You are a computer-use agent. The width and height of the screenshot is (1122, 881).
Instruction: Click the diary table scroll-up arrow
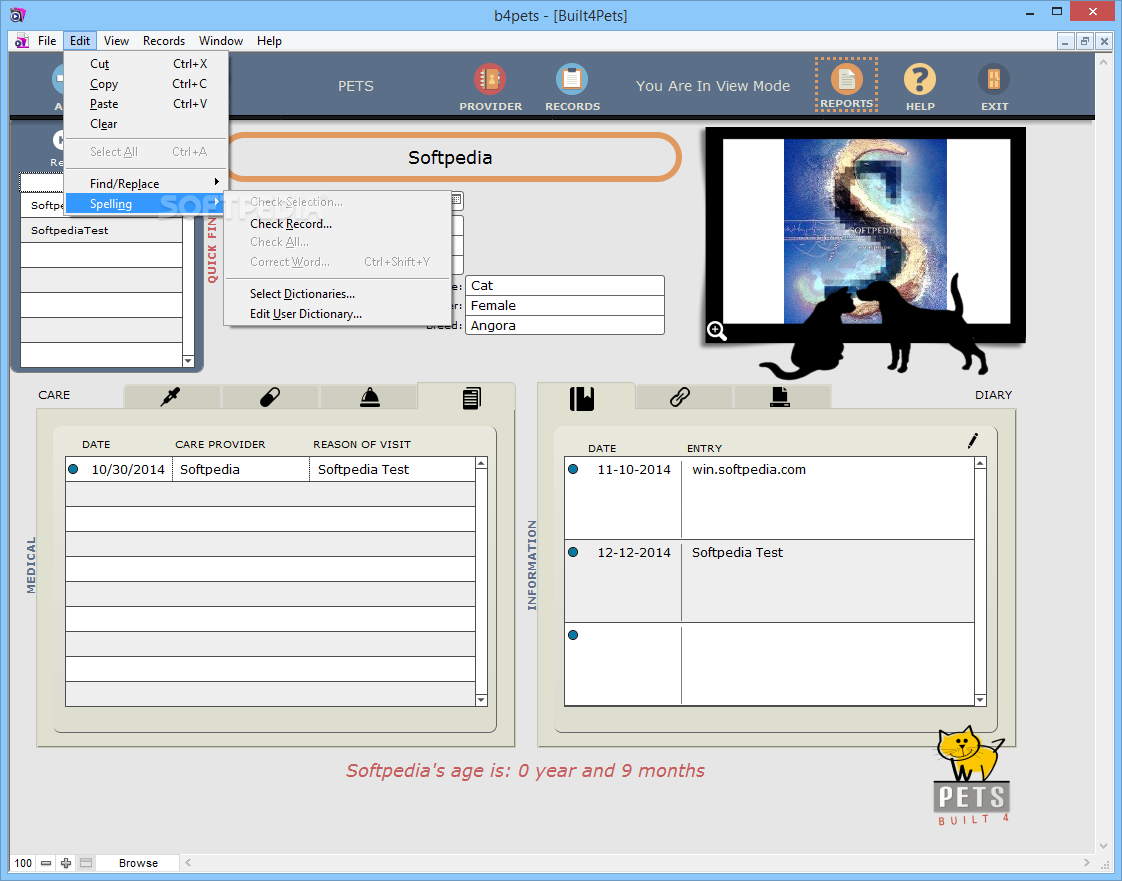click(980, 463)
